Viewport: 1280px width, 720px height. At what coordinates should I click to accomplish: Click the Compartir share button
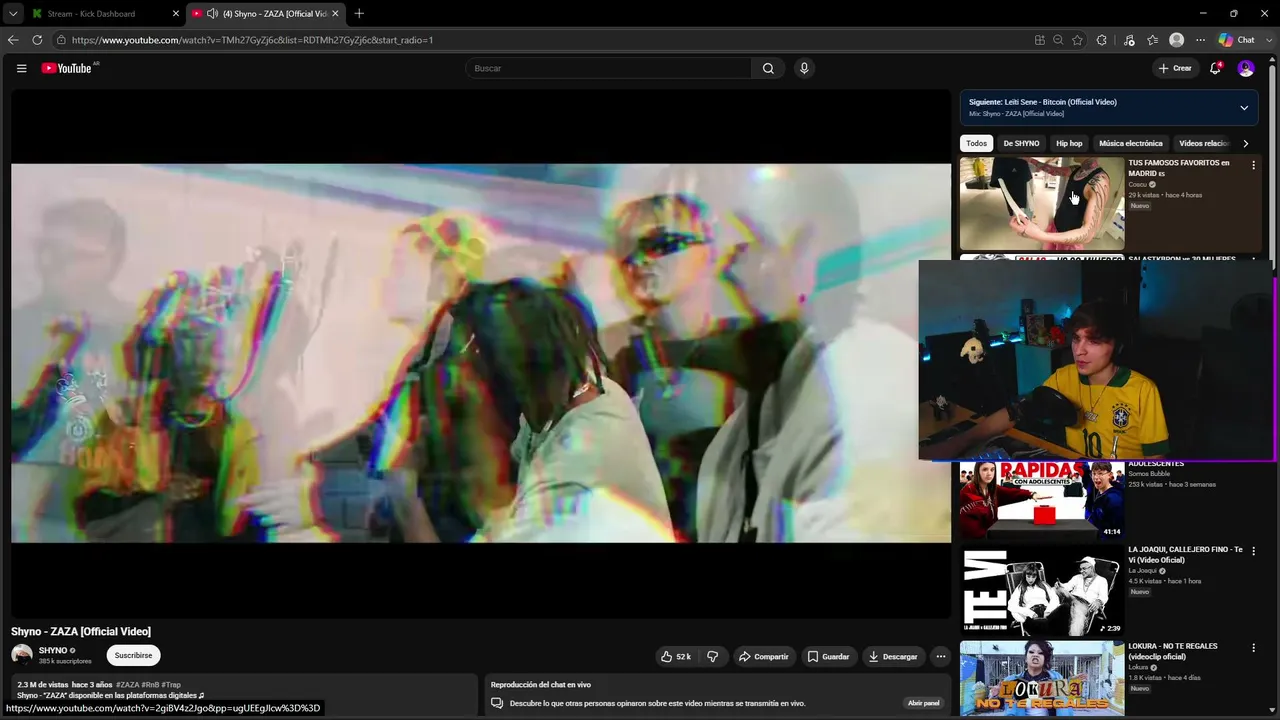pos(763,657)
